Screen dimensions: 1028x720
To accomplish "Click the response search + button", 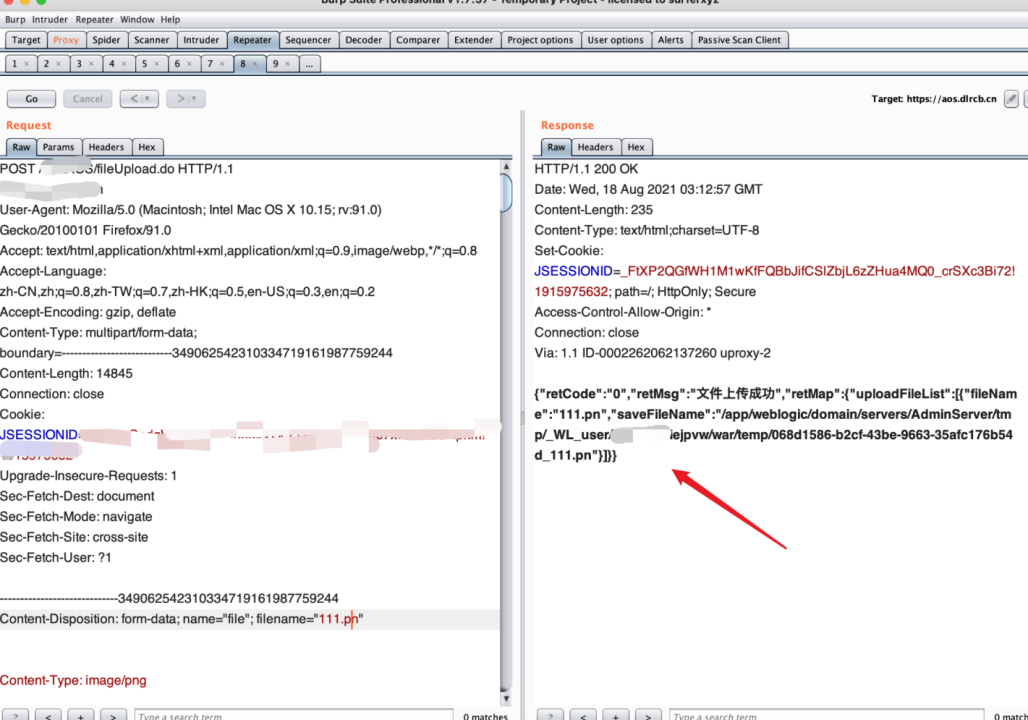I will pos(616,716).
